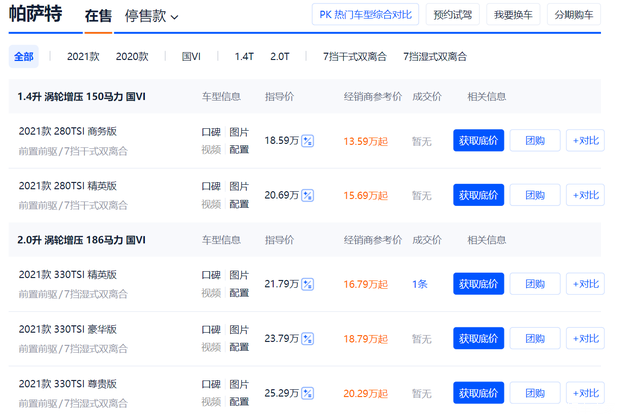
Task: Open 图片 for 280TSI 精英版
Action: [239, 187]
